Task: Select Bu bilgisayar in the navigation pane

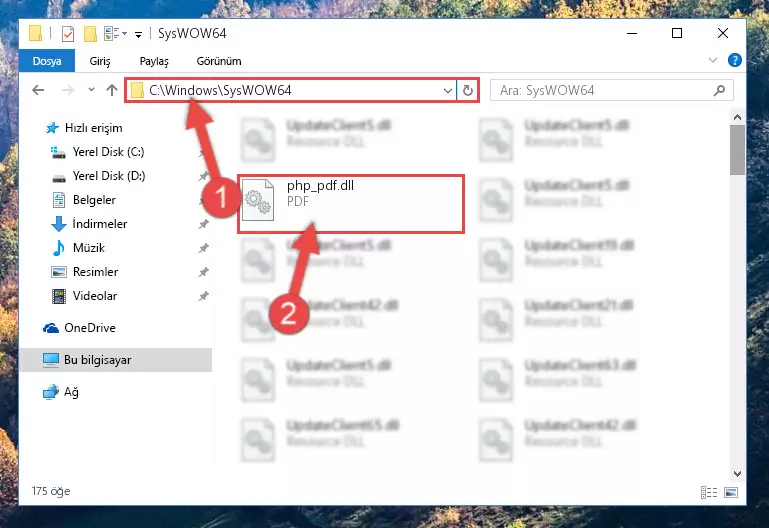Action: (115, 360)
